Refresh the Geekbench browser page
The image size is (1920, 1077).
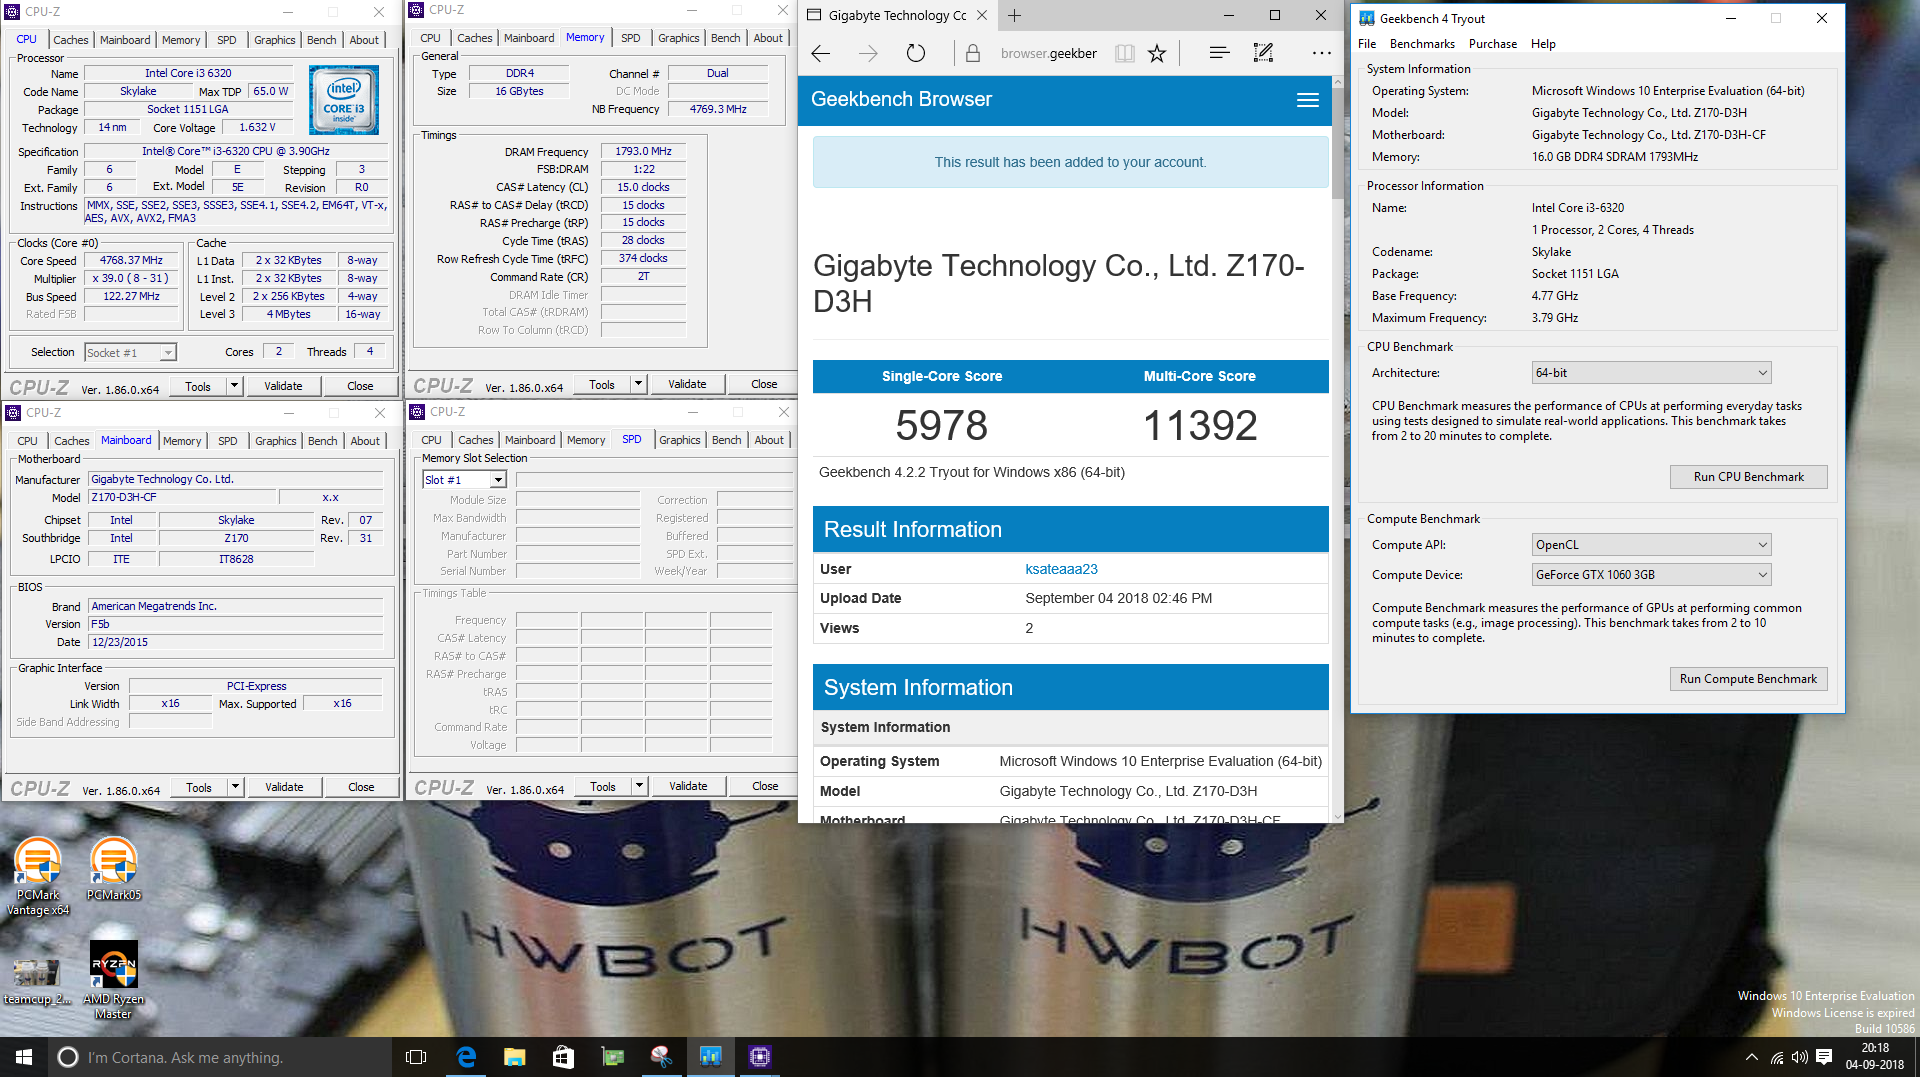[x=915, y=54]
